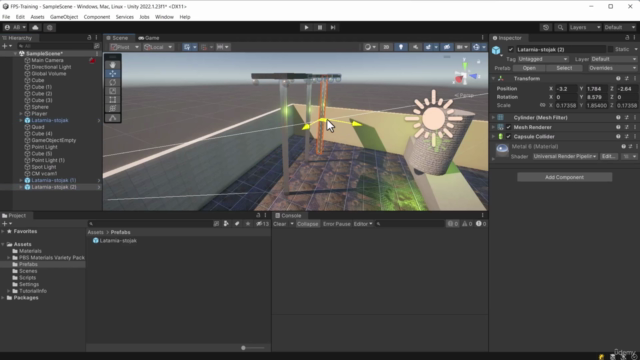
Task: Switch to the Game tab
Action: point(149,38)
